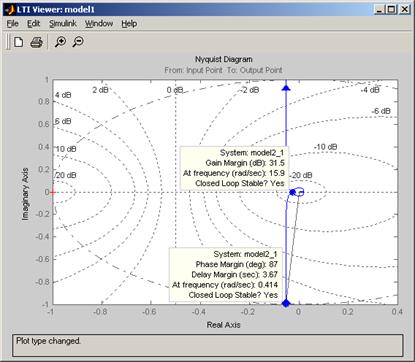The image size is (415, 362).
Task: Click the New Viewer page icon
Action: 18,42
